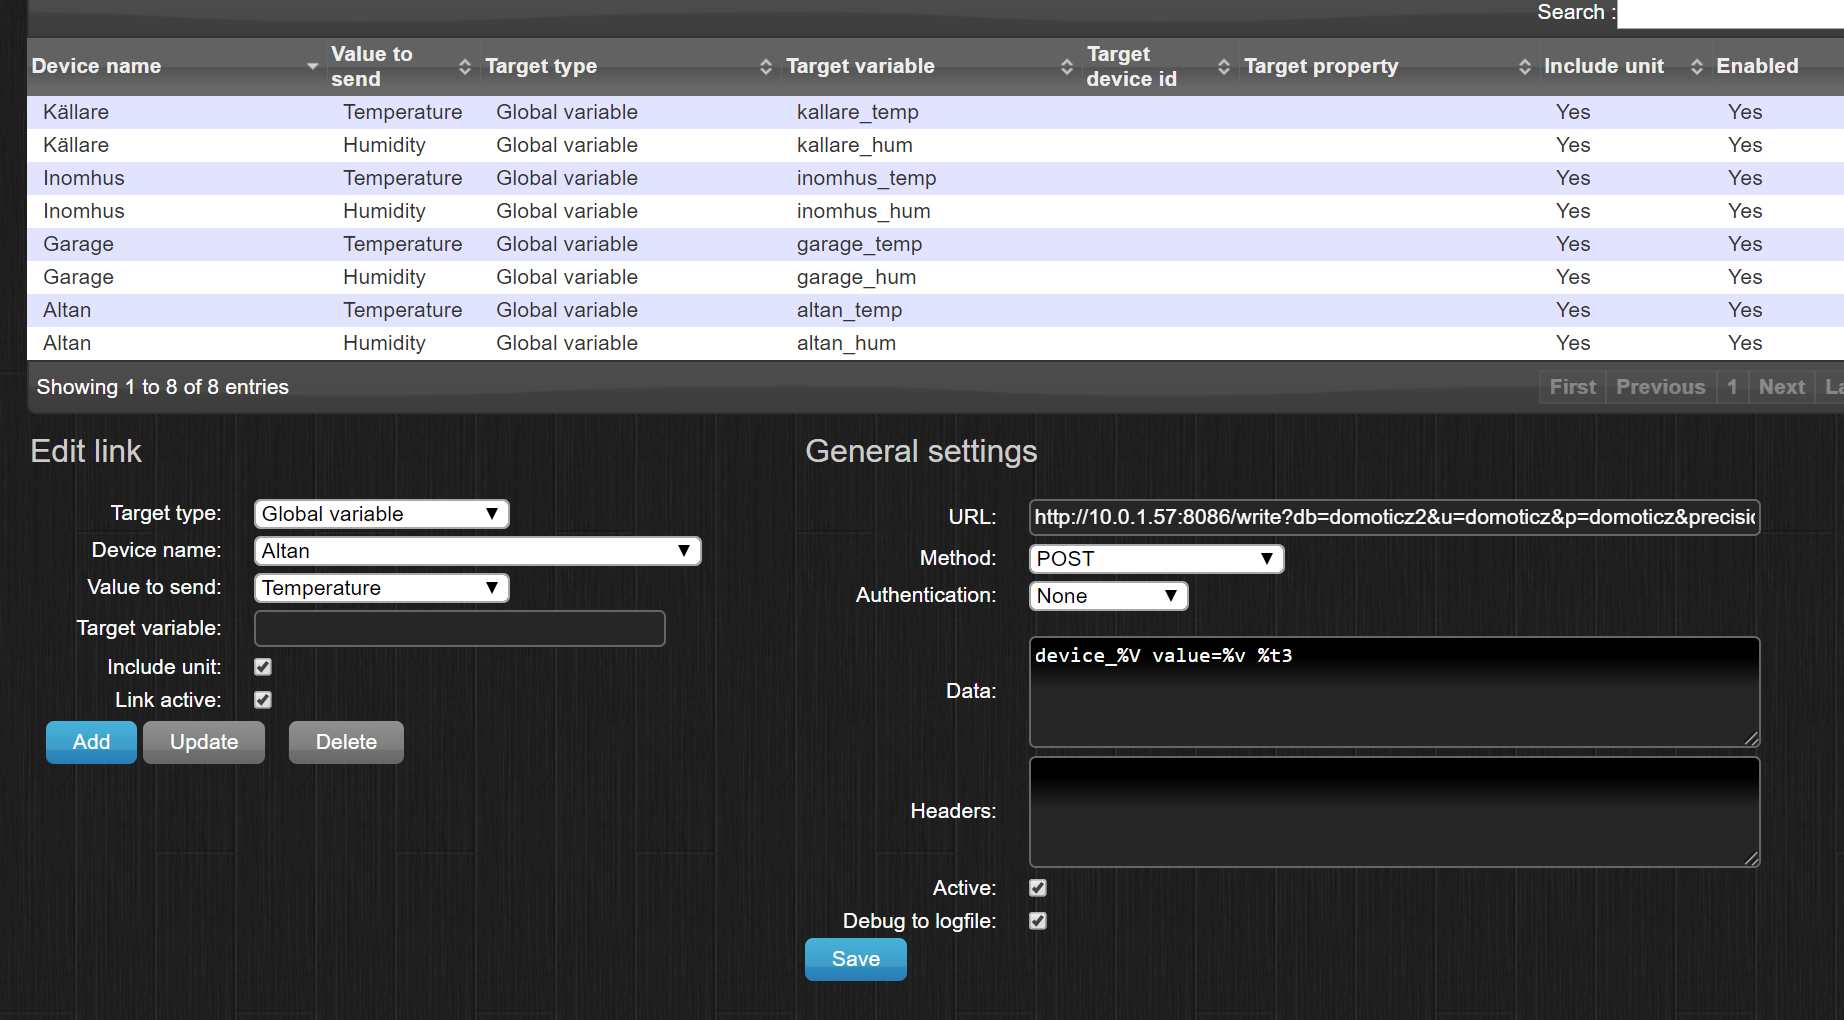This screenshot has width=1844, height=1020.
Task: Click the Add button
Action: click(90, 742)
